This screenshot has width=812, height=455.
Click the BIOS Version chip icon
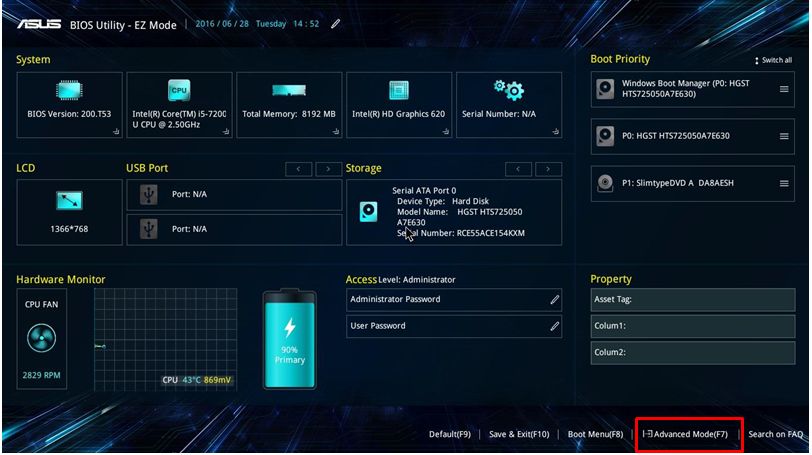point(69,91)
